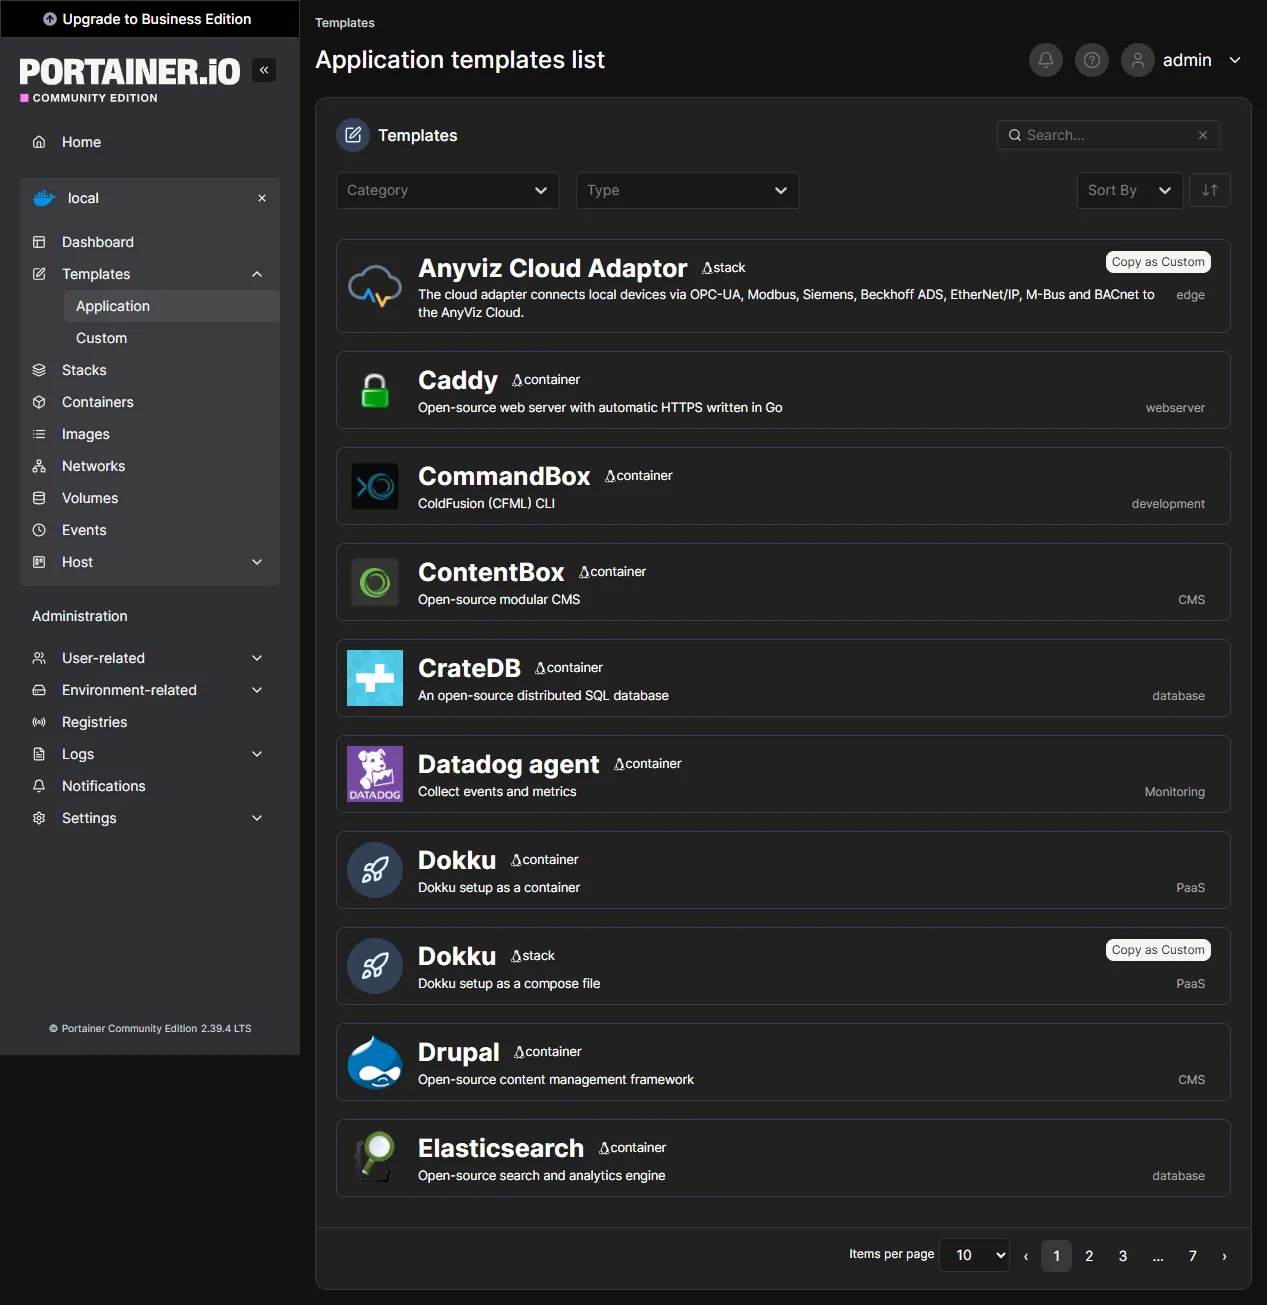
Task: Click the Networks icon in sidebar
Action: 39,466
